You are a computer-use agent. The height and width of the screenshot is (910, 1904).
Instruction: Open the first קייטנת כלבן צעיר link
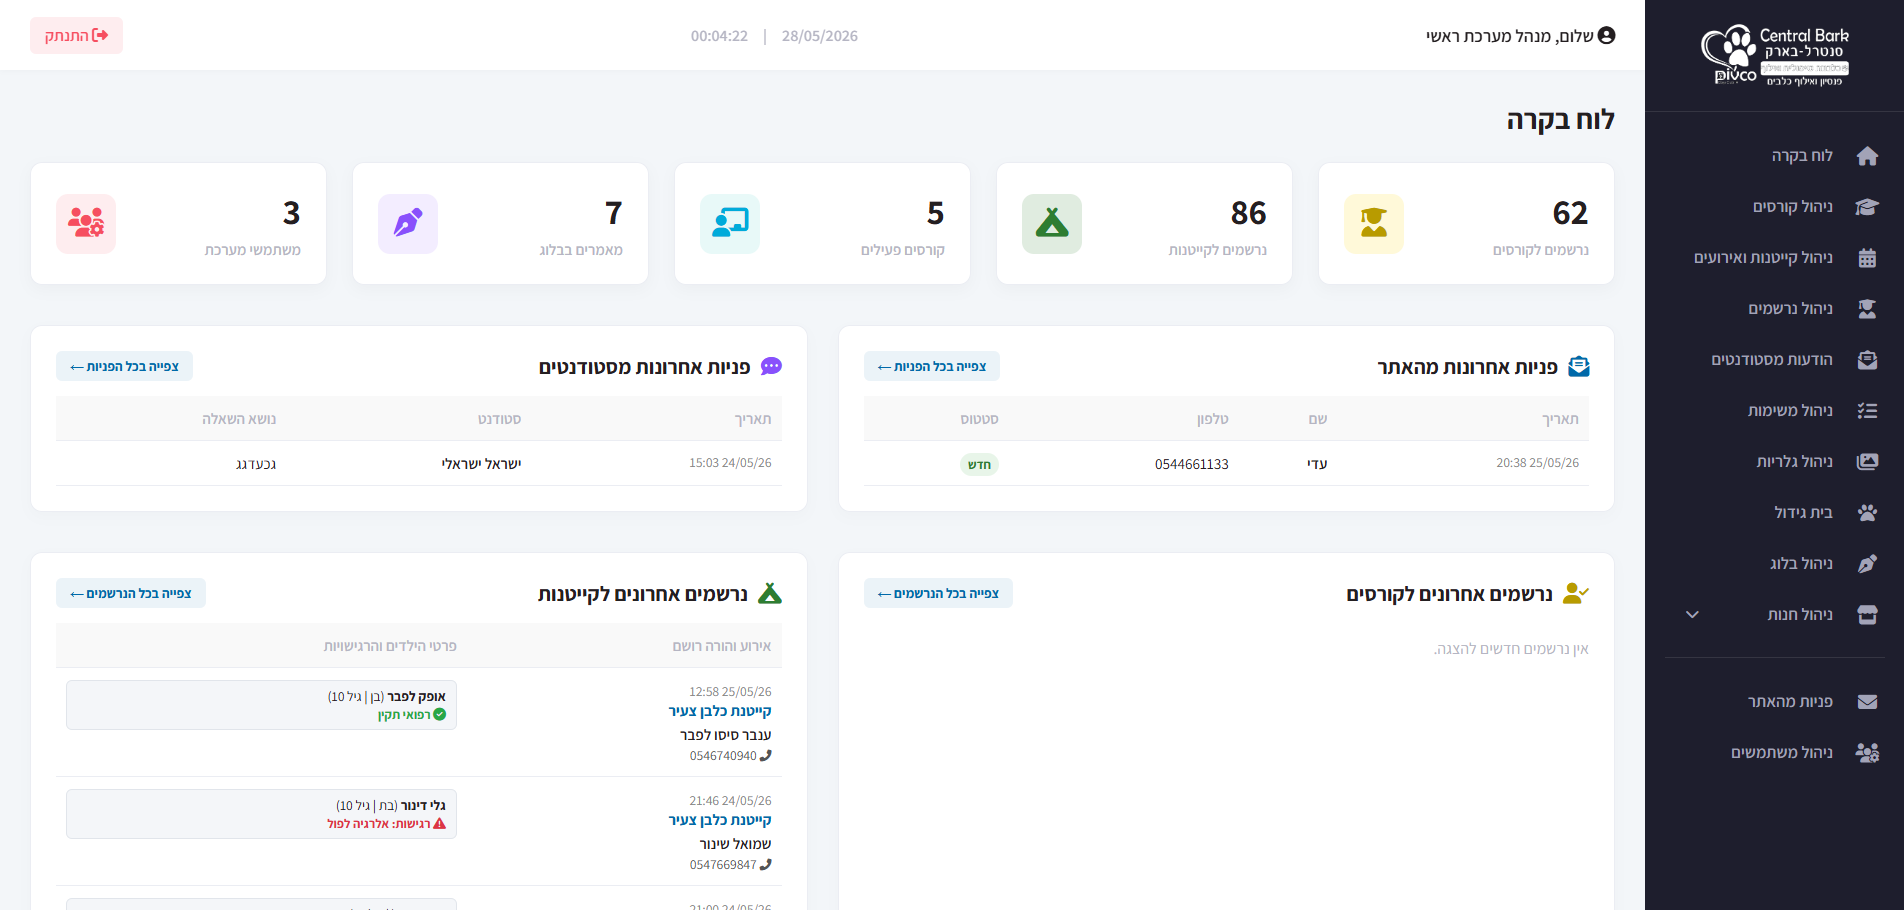720,712
